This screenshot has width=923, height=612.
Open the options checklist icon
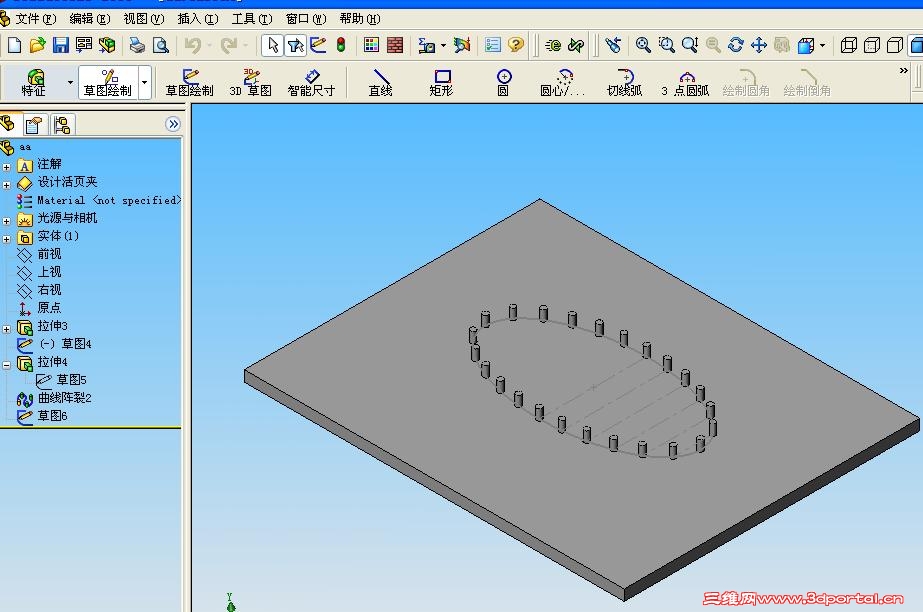(493, 45)
